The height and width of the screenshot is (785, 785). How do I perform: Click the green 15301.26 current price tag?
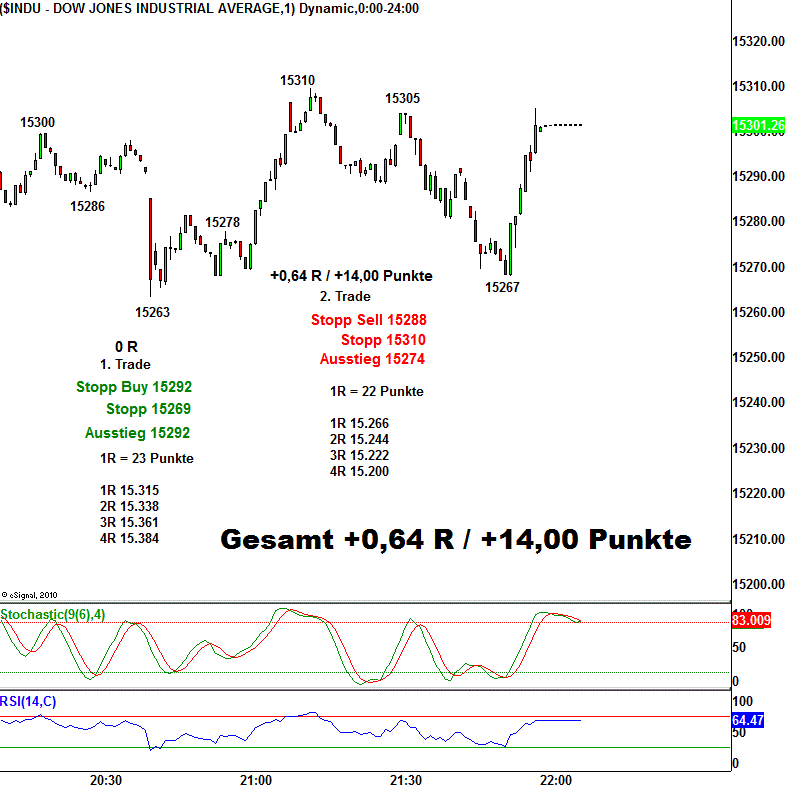[757, 126]
